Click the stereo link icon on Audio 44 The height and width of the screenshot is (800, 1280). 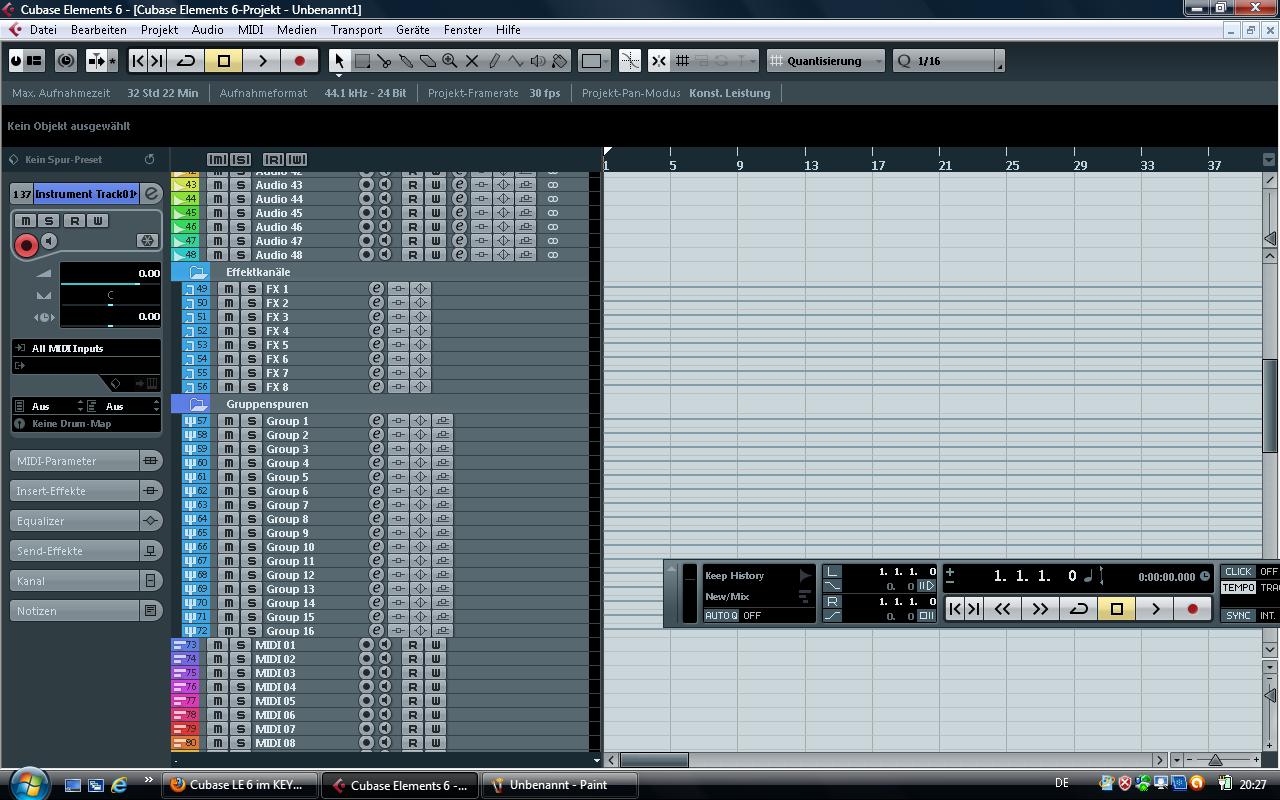tap(552, 199)
